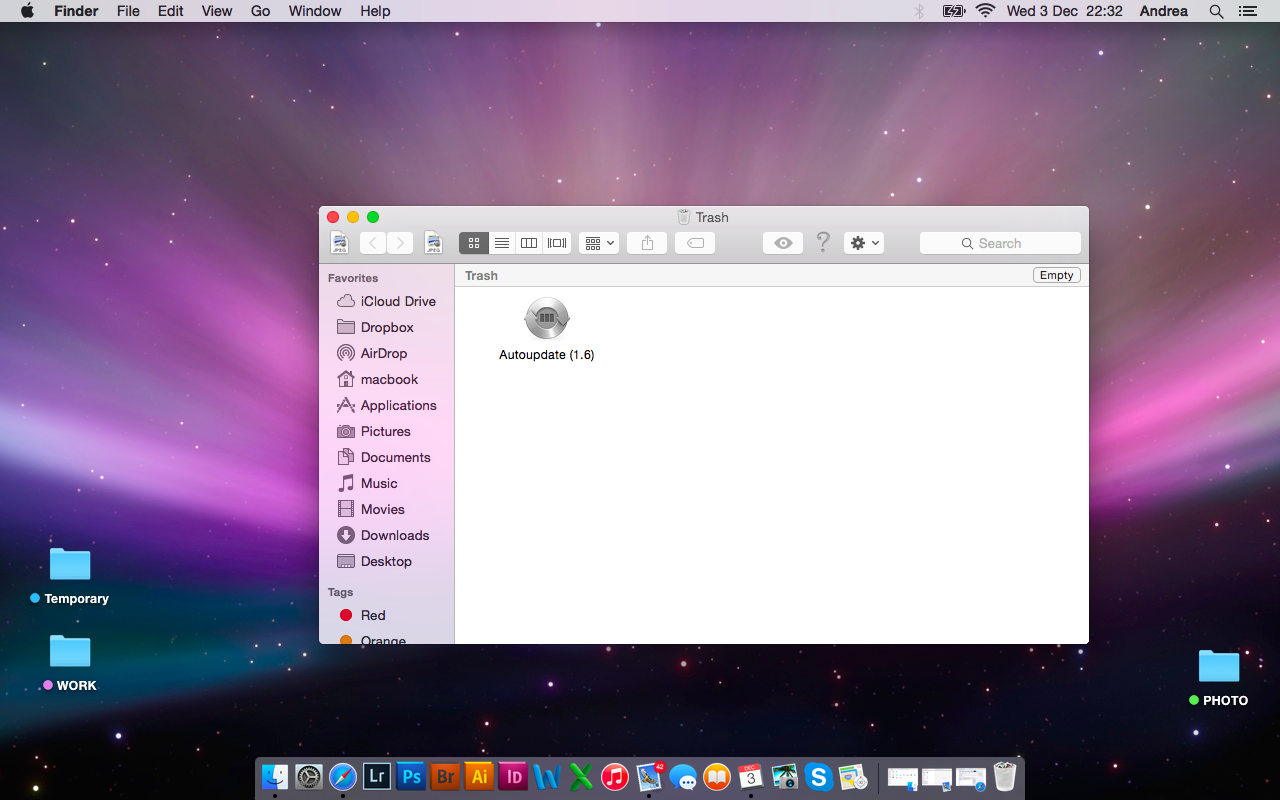The width and height of the screenshot is (1280, 800).
Task: Open the Help menu
Action: (375, 11)
